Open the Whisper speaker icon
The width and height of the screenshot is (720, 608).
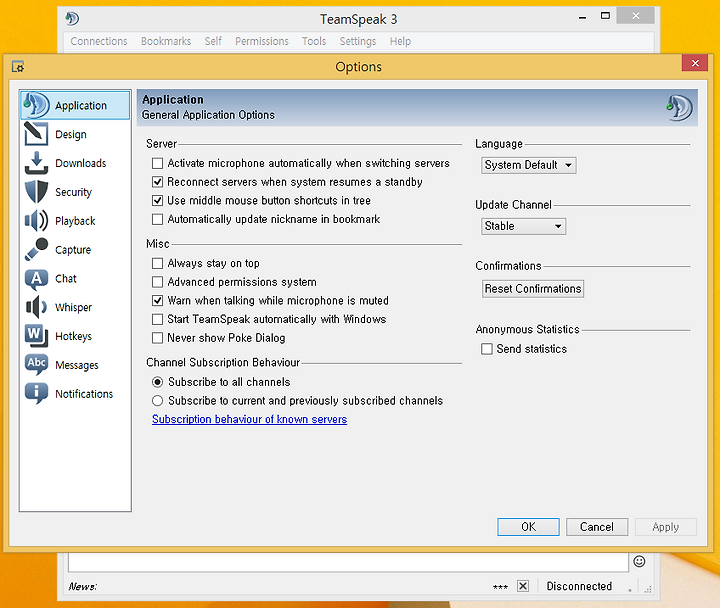click(x=36, y=307)
